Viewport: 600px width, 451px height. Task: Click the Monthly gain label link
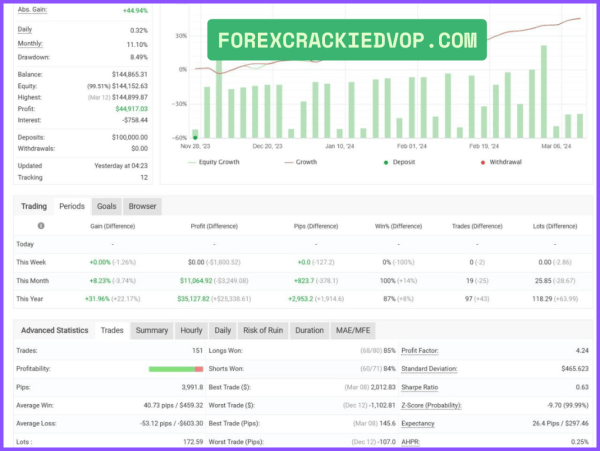point(30,44)
